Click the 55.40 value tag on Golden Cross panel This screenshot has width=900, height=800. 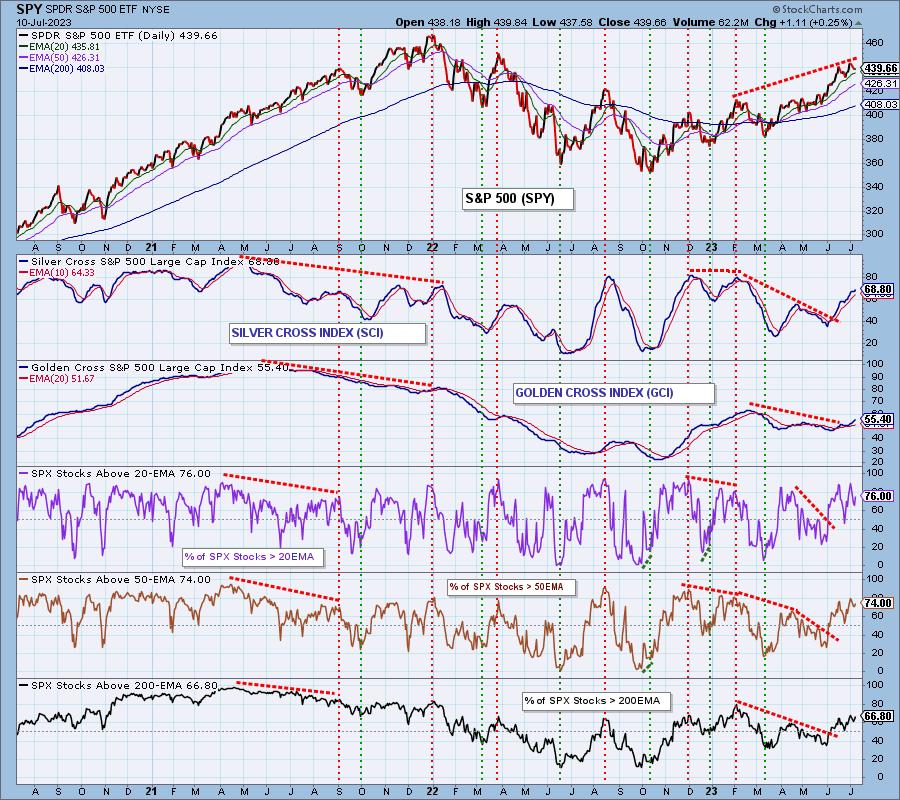[x=878, y=420]
